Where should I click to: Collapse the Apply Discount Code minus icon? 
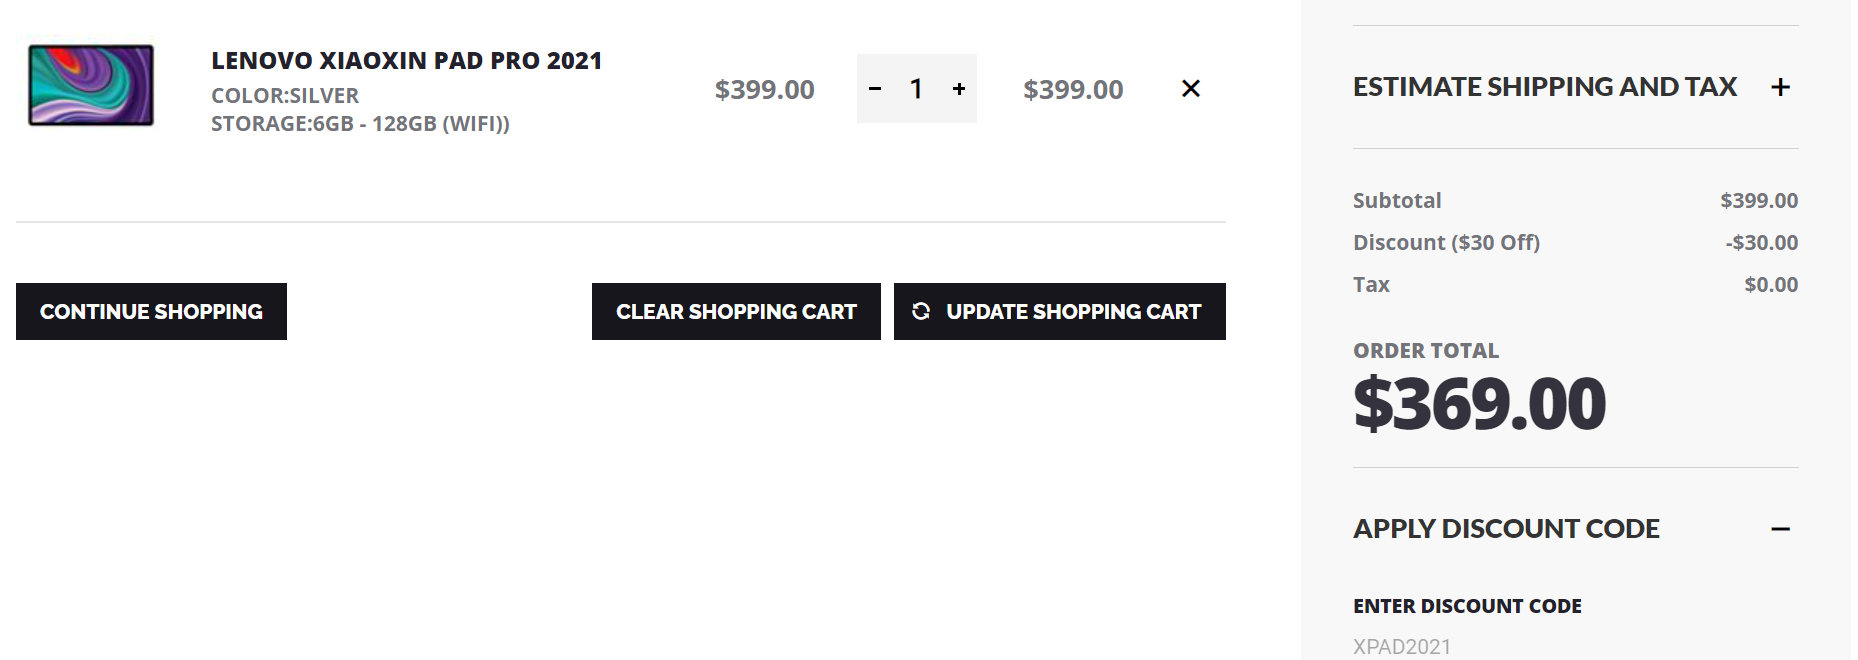click(x=1780, y=529)
